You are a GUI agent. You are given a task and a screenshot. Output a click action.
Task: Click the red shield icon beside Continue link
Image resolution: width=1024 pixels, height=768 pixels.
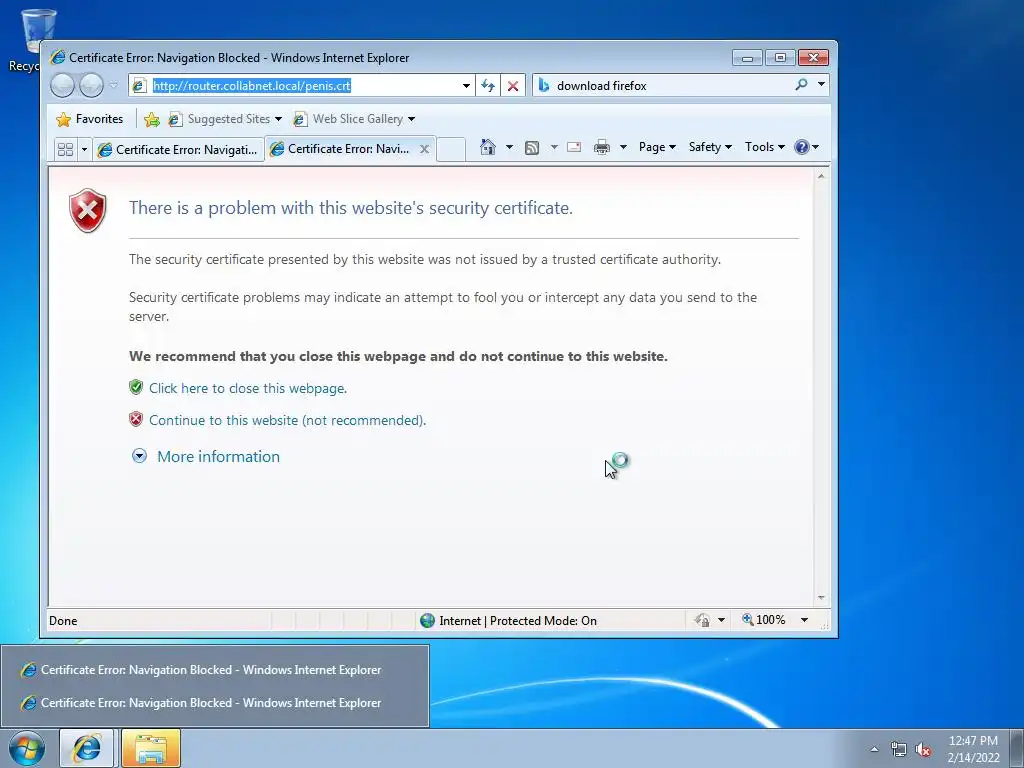tap(136, 419)
